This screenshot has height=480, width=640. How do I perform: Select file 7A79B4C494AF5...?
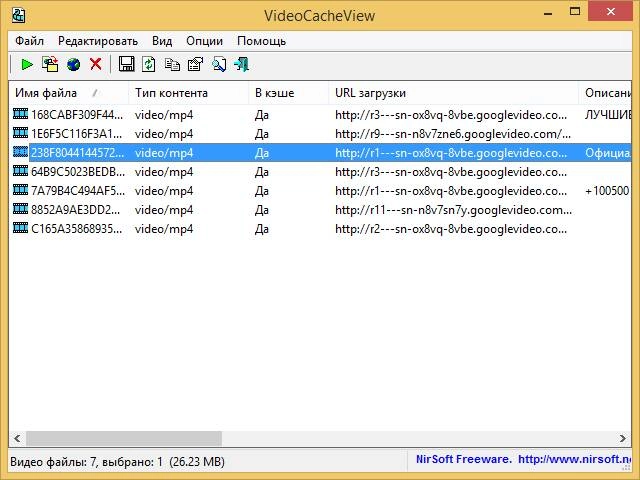point(78,191)
